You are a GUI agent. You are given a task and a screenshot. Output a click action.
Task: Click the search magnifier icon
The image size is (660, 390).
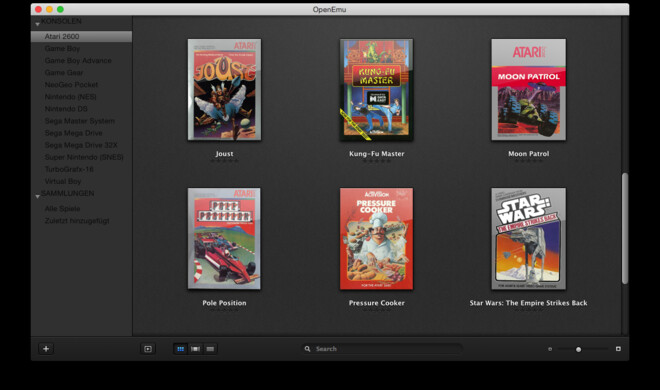point(308,349)
